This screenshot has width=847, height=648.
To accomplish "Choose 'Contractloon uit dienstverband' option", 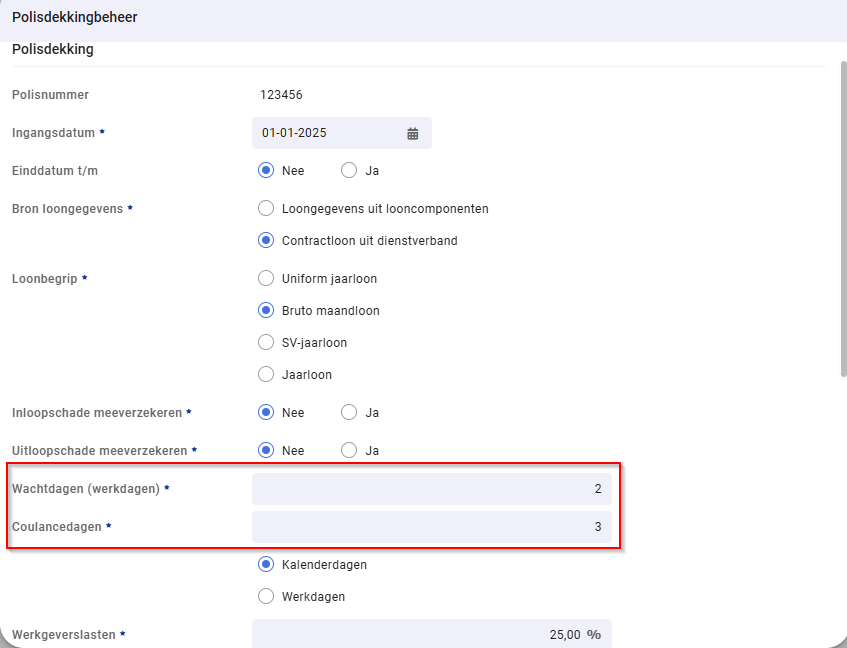I will [x=266, y=241].
